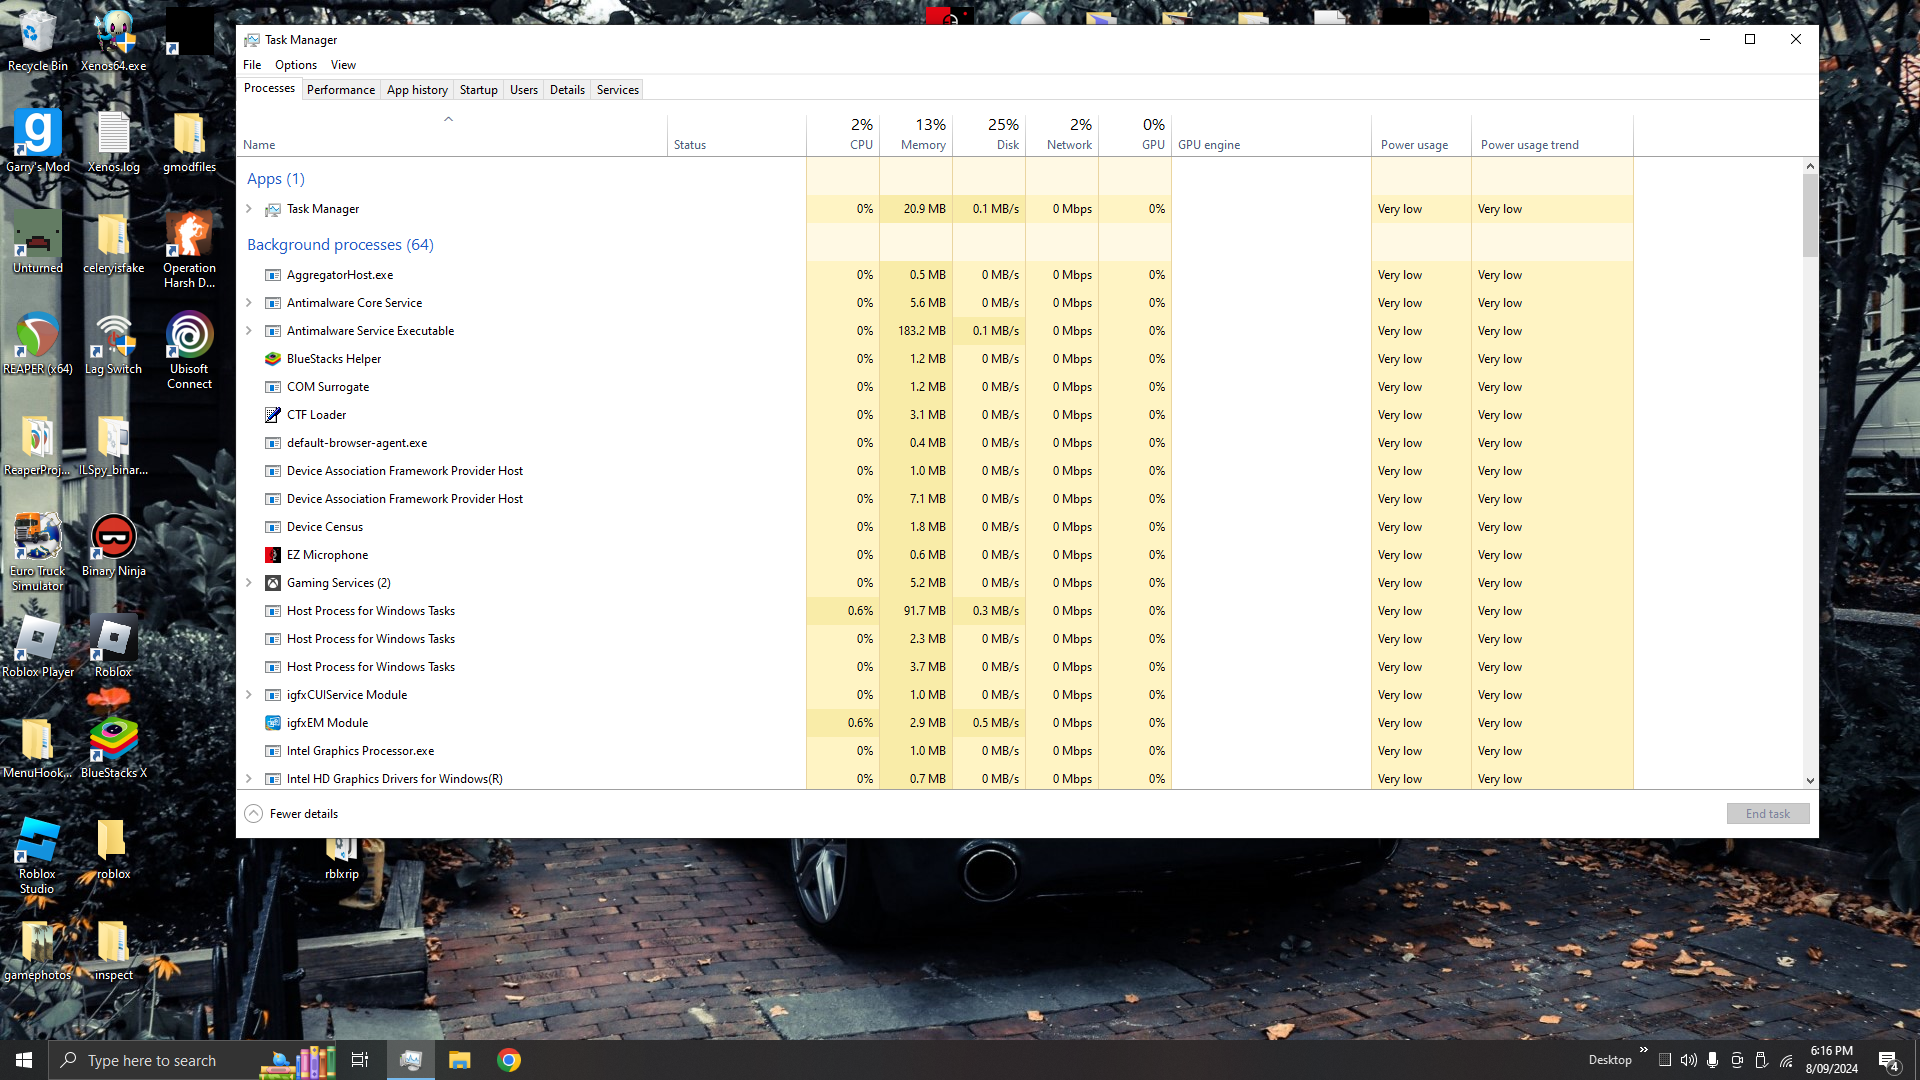This screenshot has width=1920, height=1080.
Task: Click the CTF Loader process icon
Action: [x=272, y=415]
